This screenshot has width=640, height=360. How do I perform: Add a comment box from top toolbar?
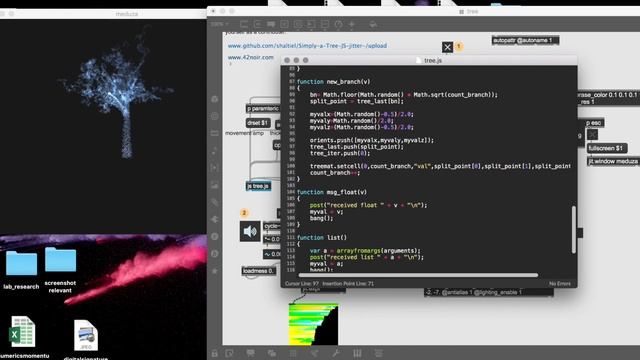[271, 24]
